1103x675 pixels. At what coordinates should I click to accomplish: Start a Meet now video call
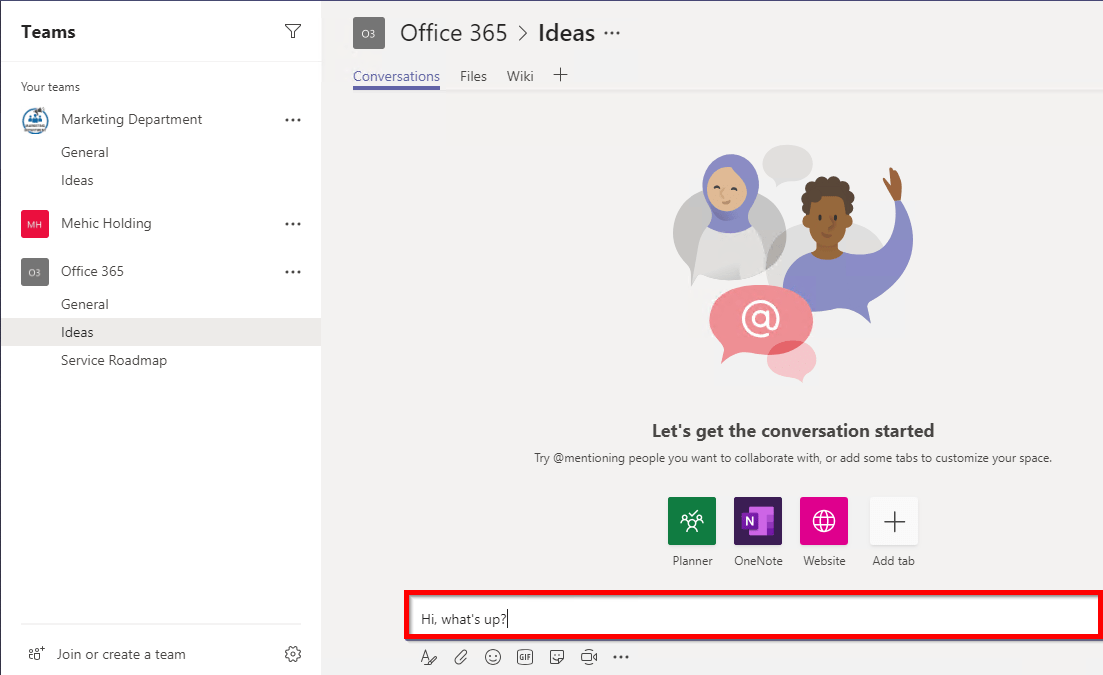coord(589,657)
